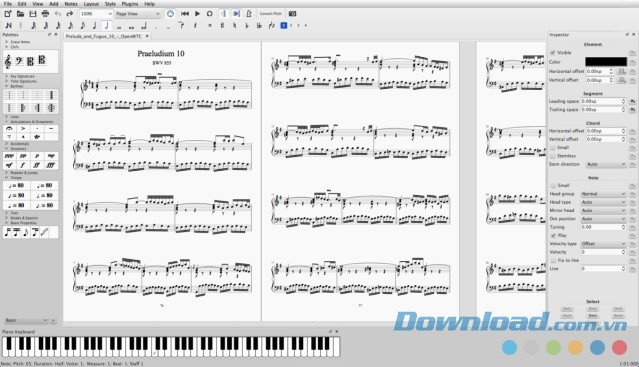Open the Stem direction dropdown

[x=606, y=165]
